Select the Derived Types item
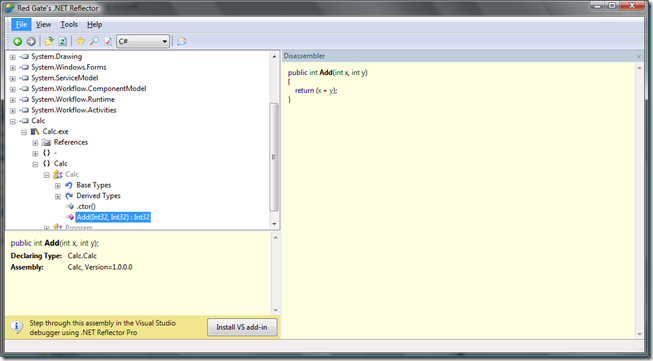Viewport: 653px width, 361px height. point(98,196)
